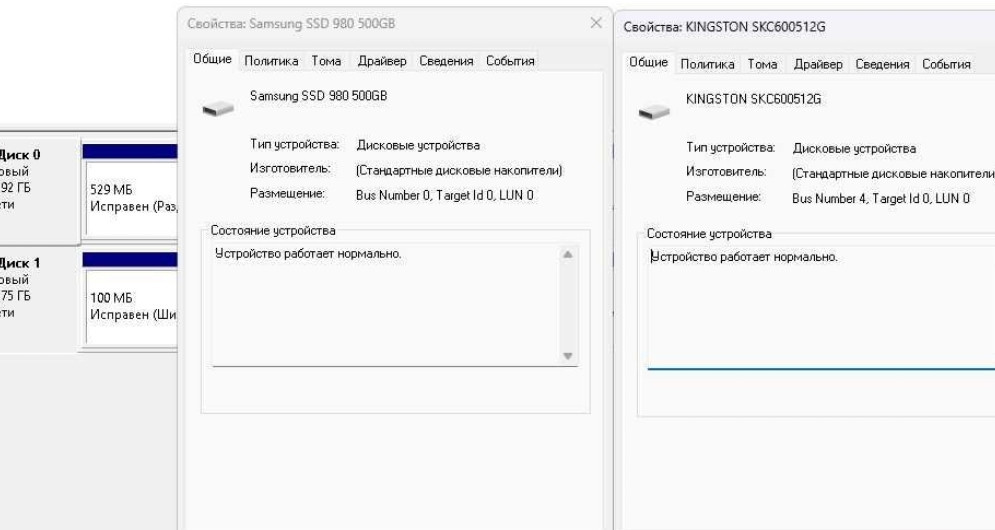This screenshot has width=995, height=530.
Task: Open Сведения tab in KINGSTON properties window
Action: 882,64
